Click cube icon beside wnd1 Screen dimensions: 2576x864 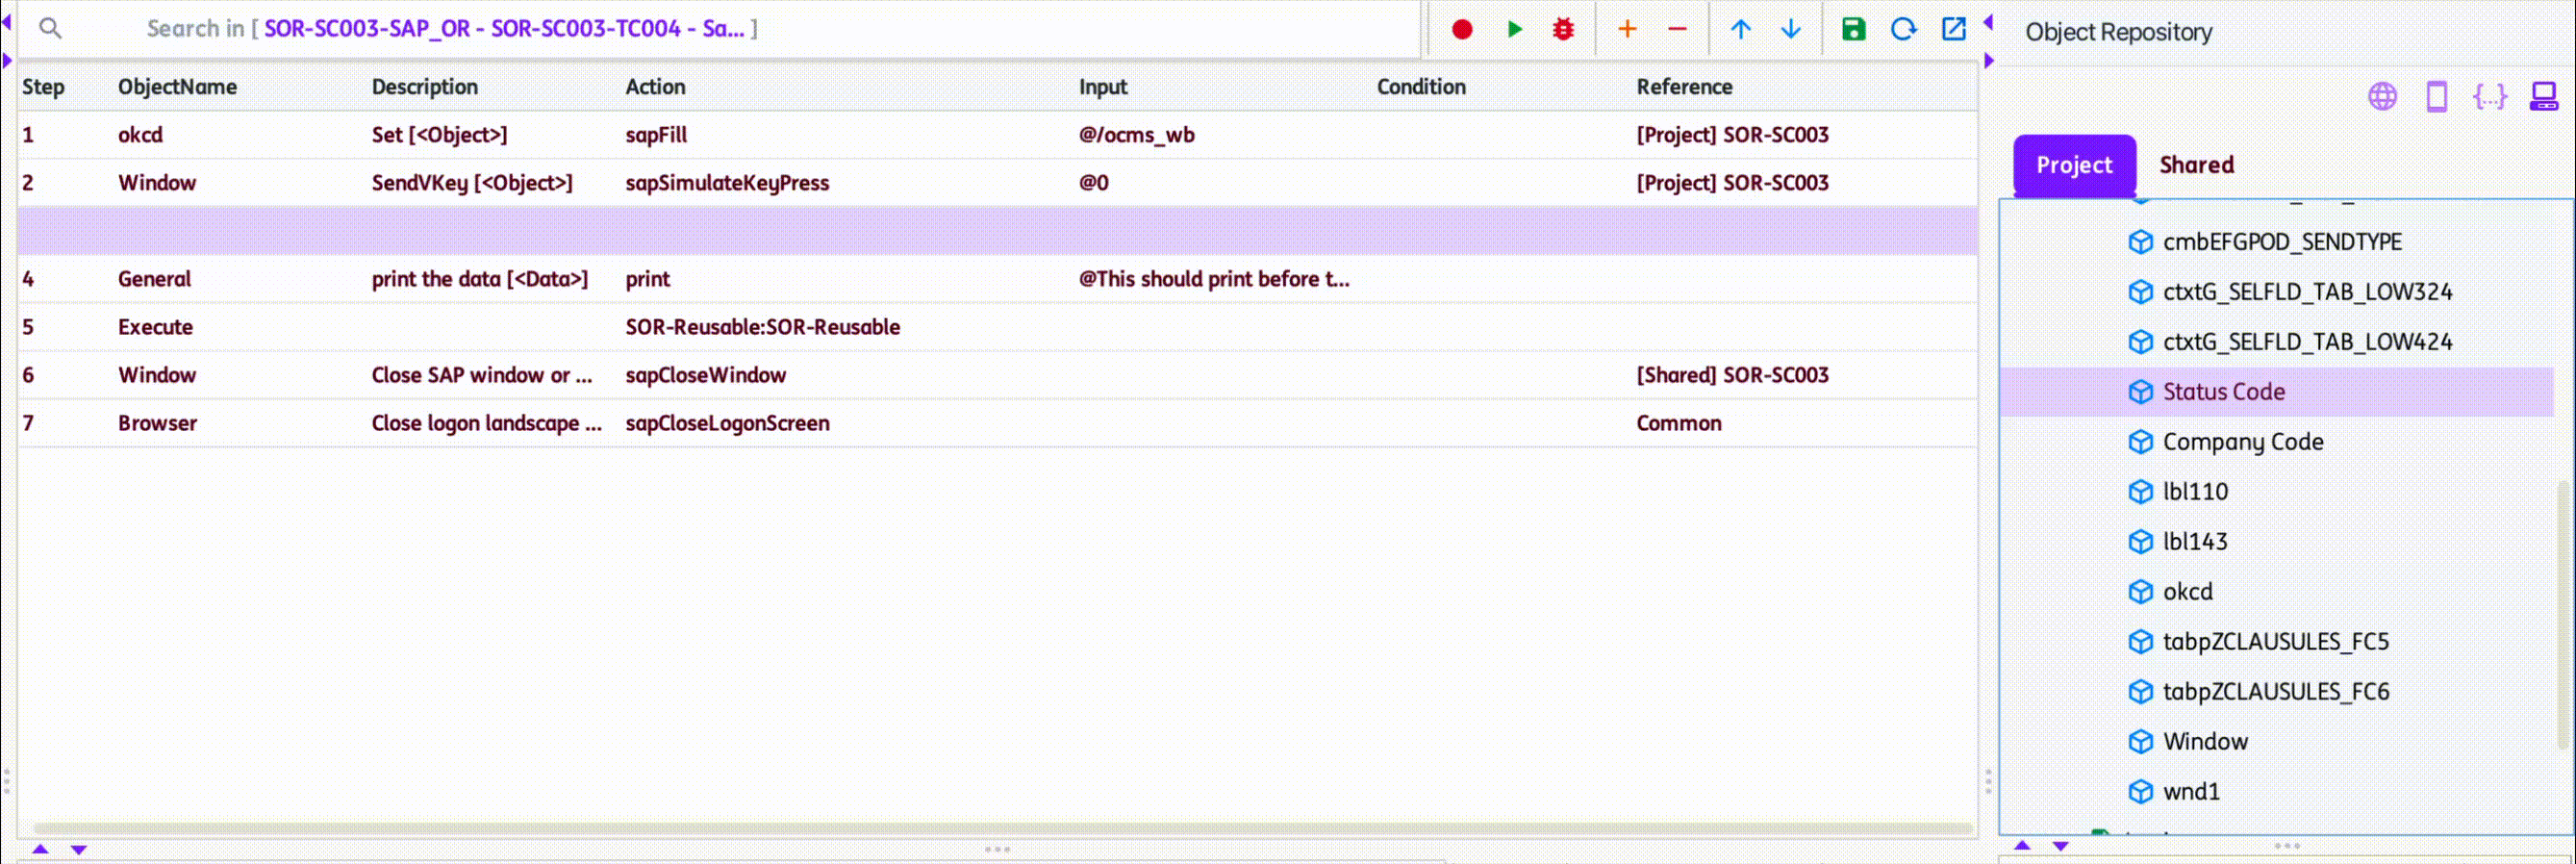[x=2140, y=792]
